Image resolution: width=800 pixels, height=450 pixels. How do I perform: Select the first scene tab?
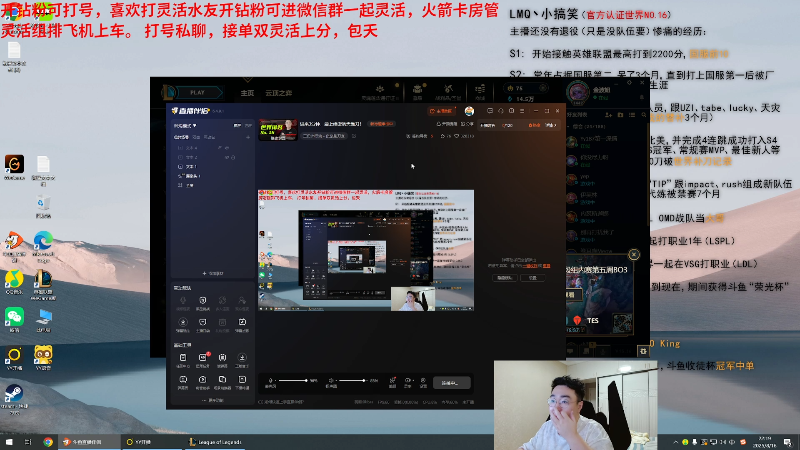point(181,137)
